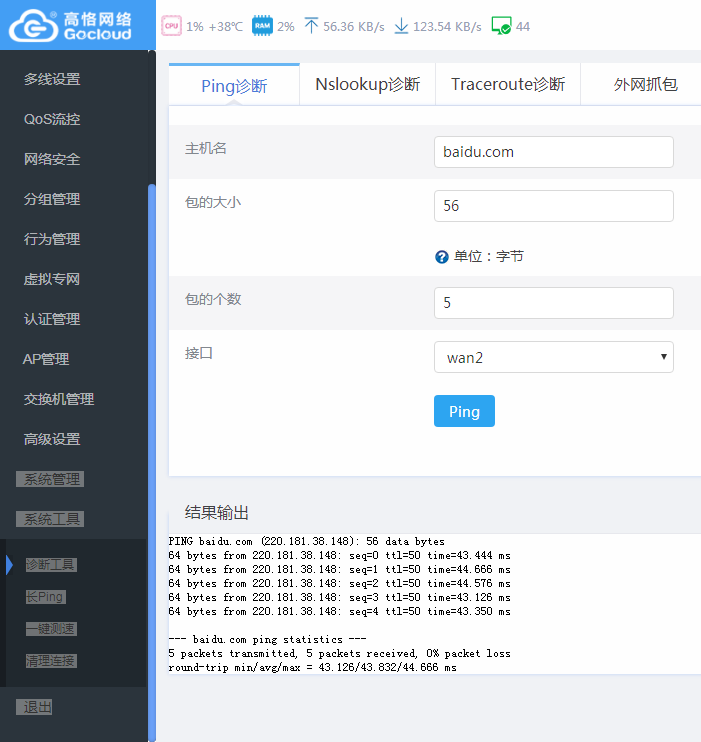Expand the 系统管理 sidebar section
The image size is (701, 742).
point(53,479)
